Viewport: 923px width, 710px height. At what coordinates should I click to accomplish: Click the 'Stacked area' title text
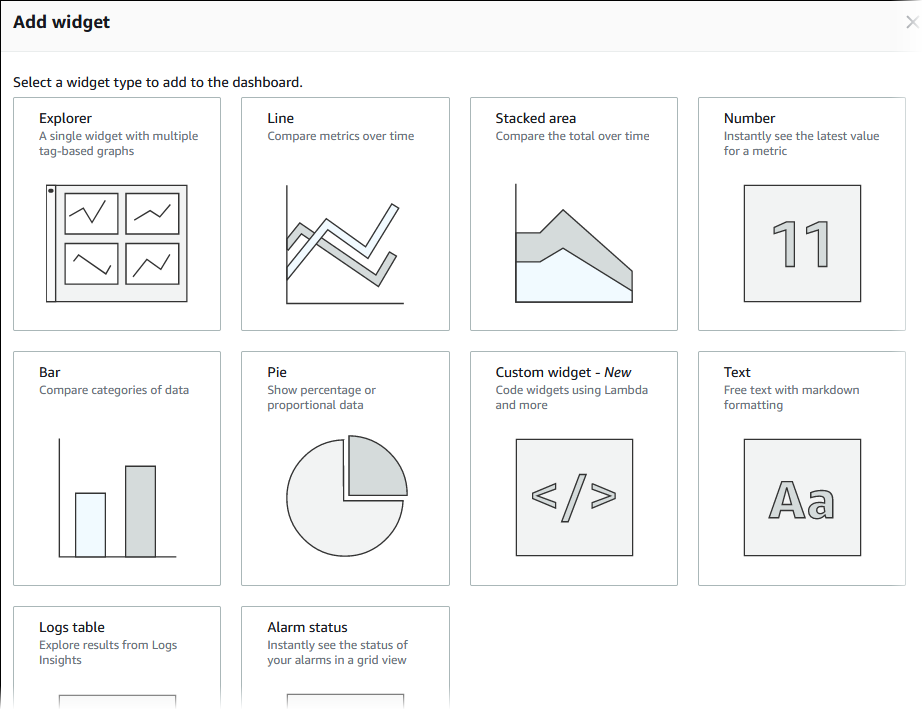tap(535, 118)
